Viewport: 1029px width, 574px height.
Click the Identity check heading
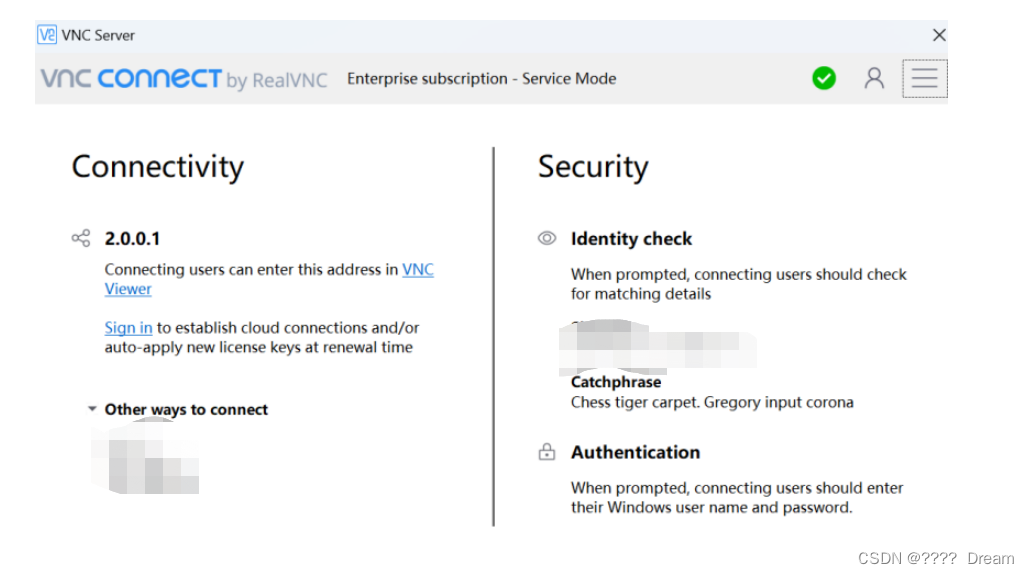tap(631, 239)
